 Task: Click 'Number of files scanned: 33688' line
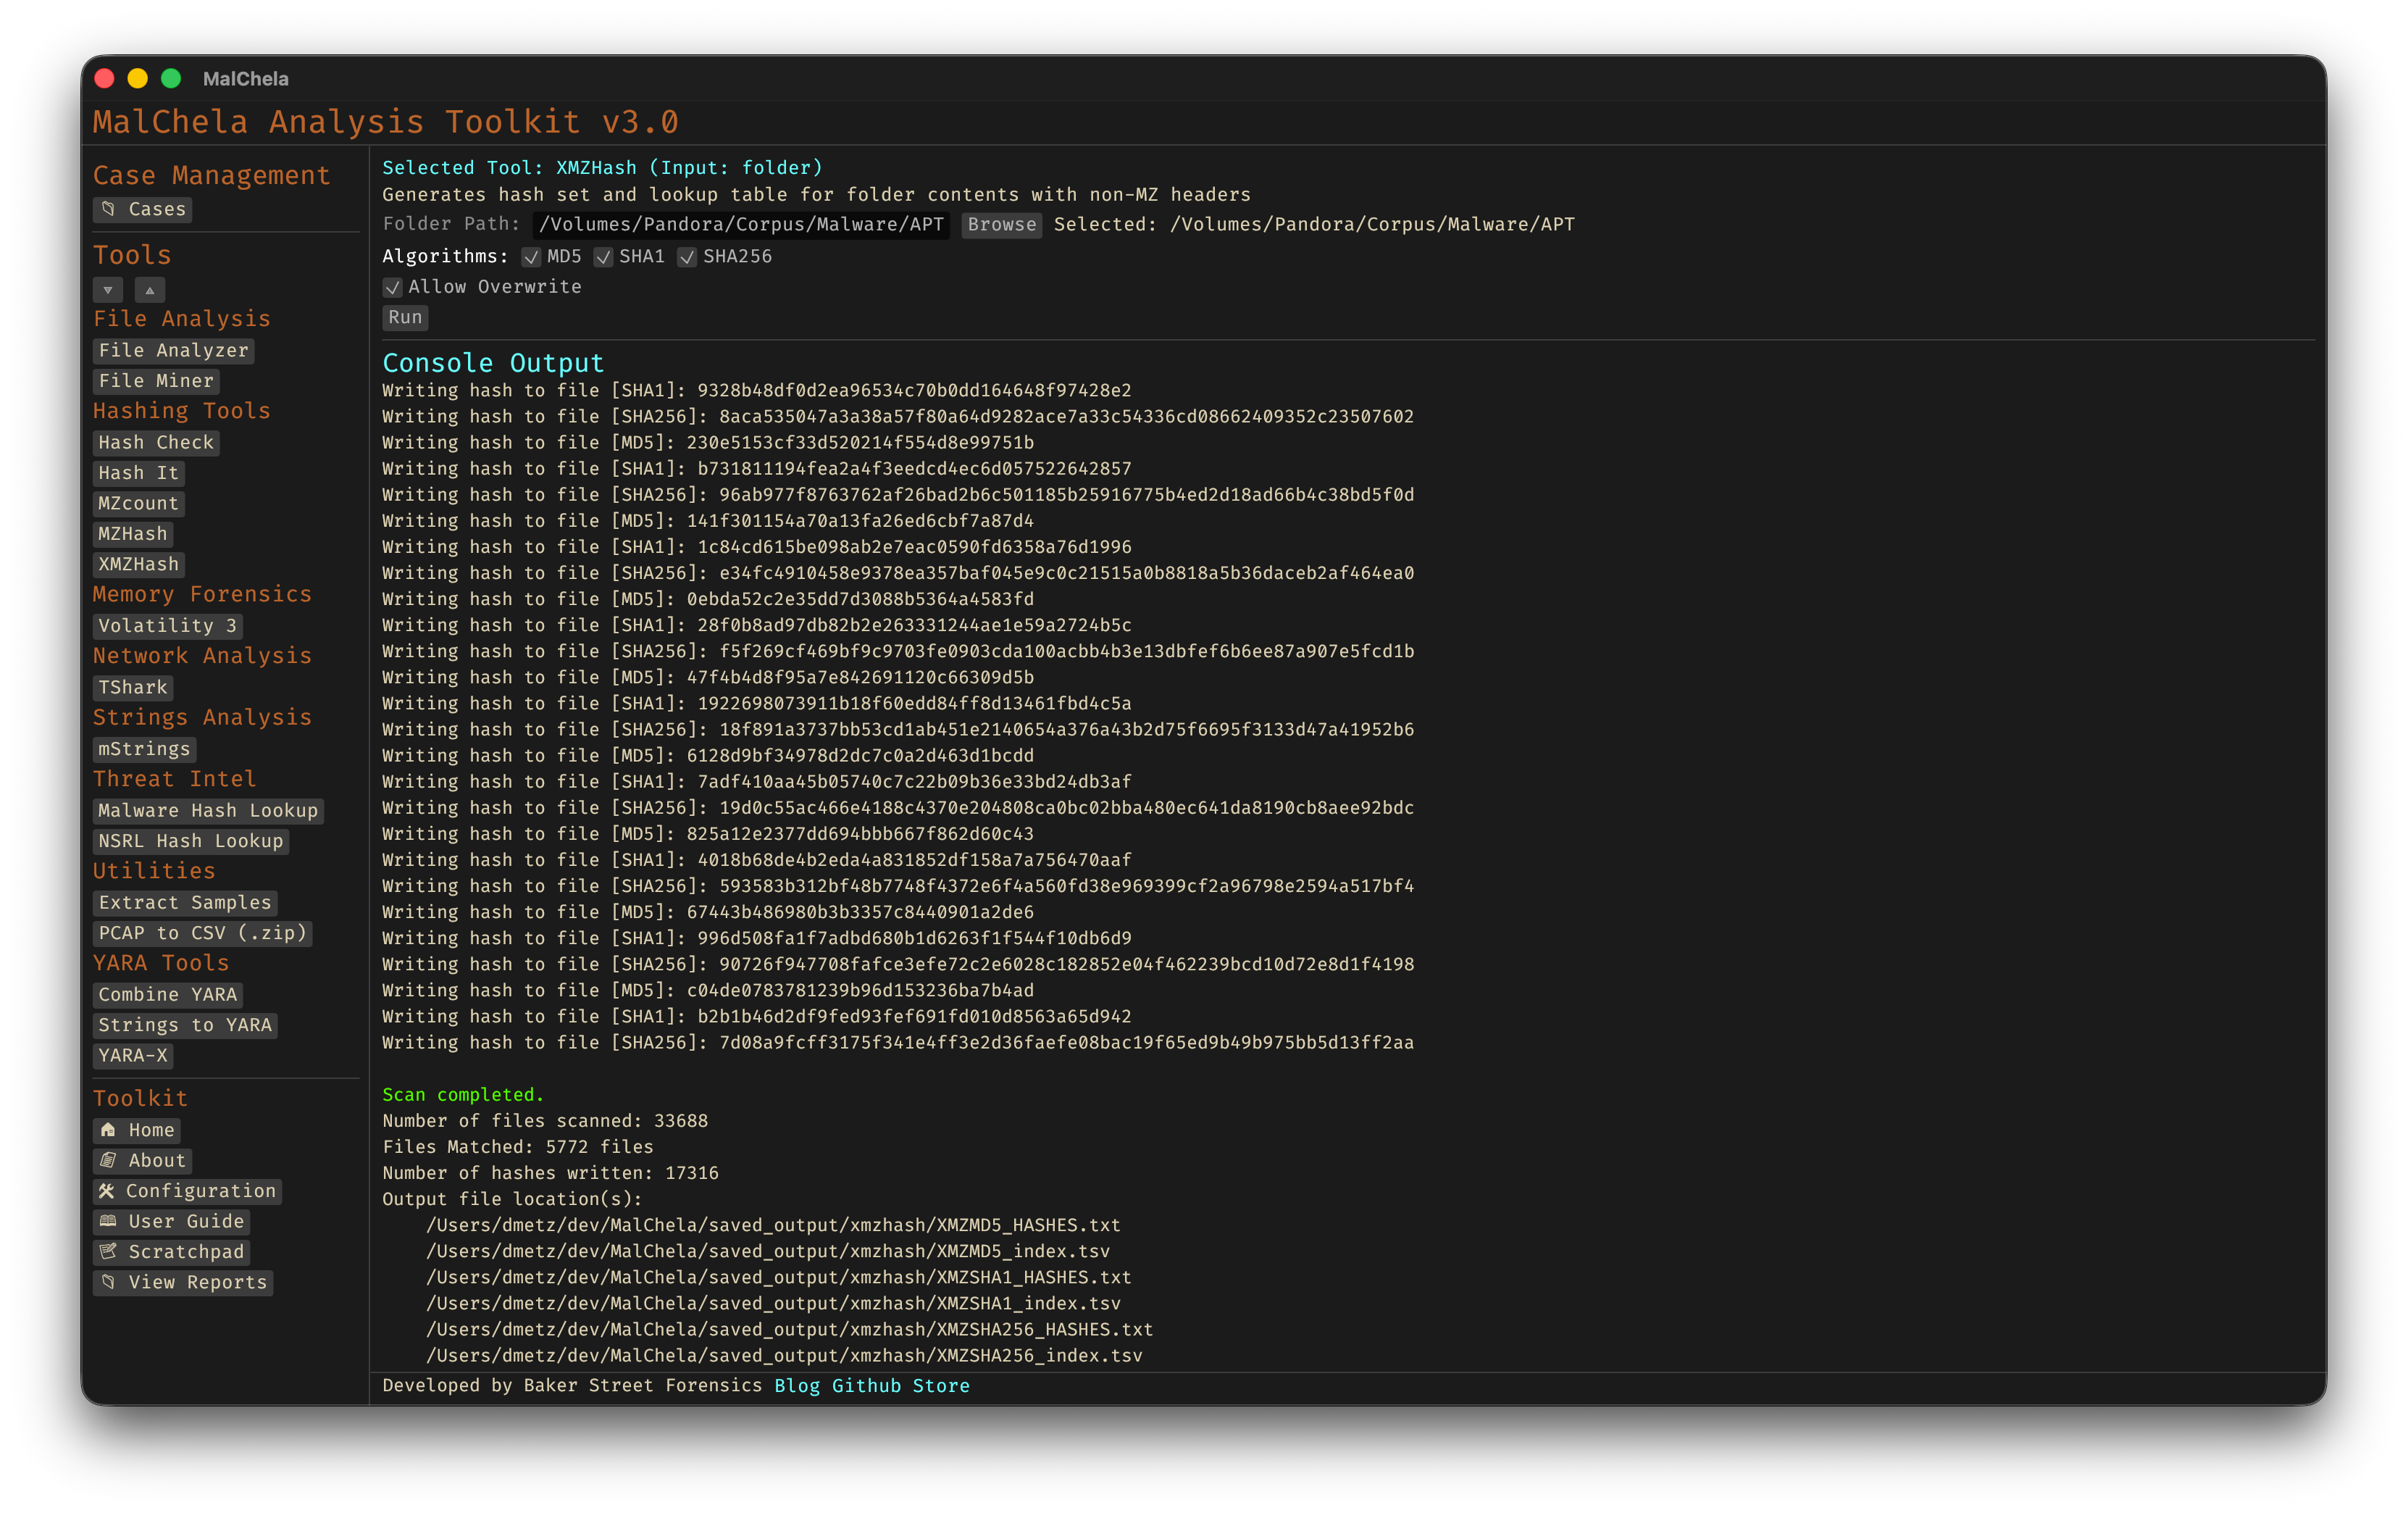point(545,1121)
